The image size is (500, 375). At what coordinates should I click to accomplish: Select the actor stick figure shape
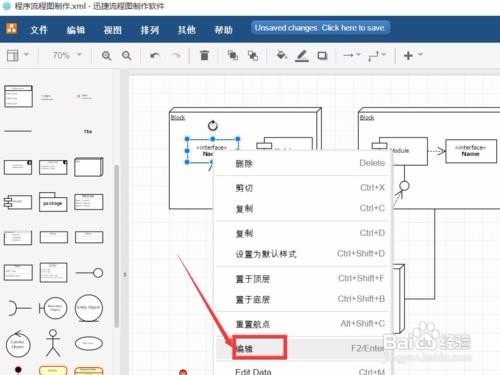53,343
